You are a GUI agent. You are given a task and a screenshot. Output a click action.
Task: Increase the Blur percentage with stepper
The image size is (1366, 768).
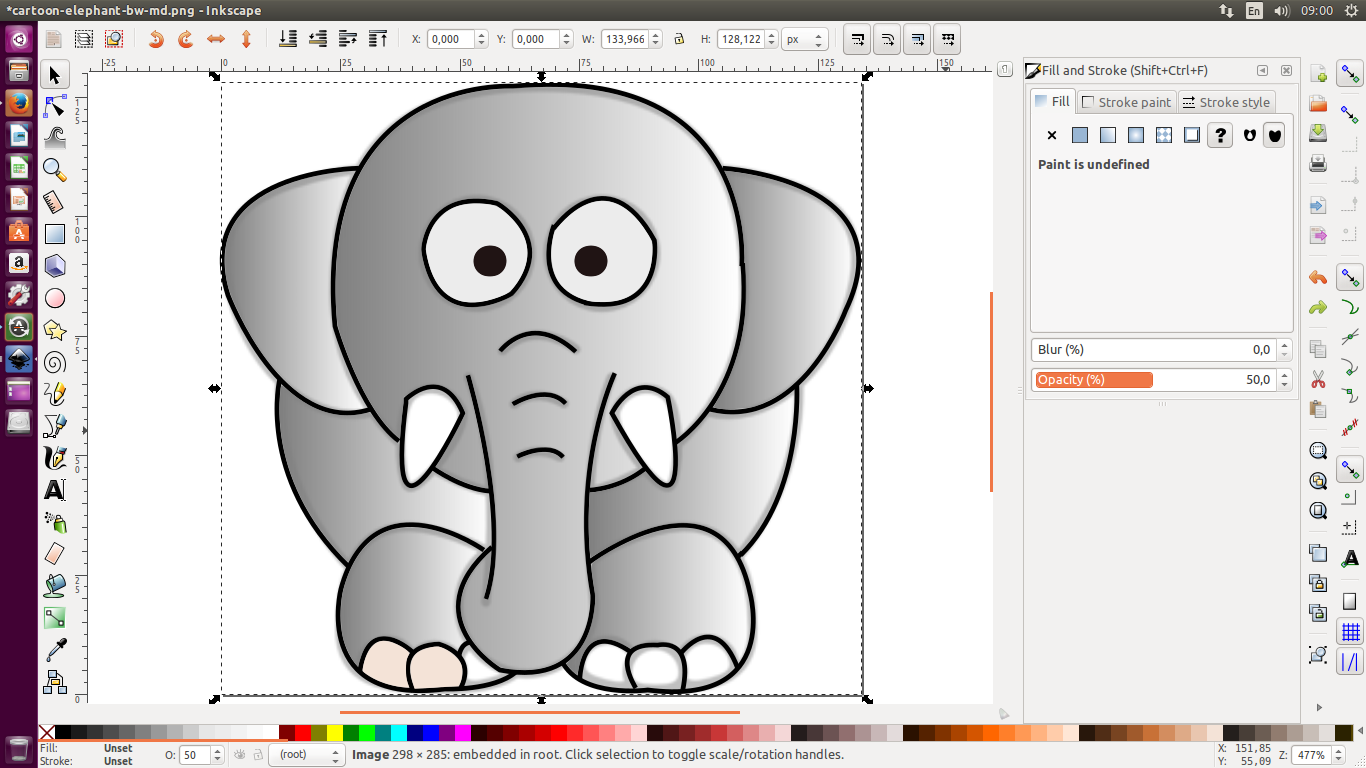[x=1284, y=345]
